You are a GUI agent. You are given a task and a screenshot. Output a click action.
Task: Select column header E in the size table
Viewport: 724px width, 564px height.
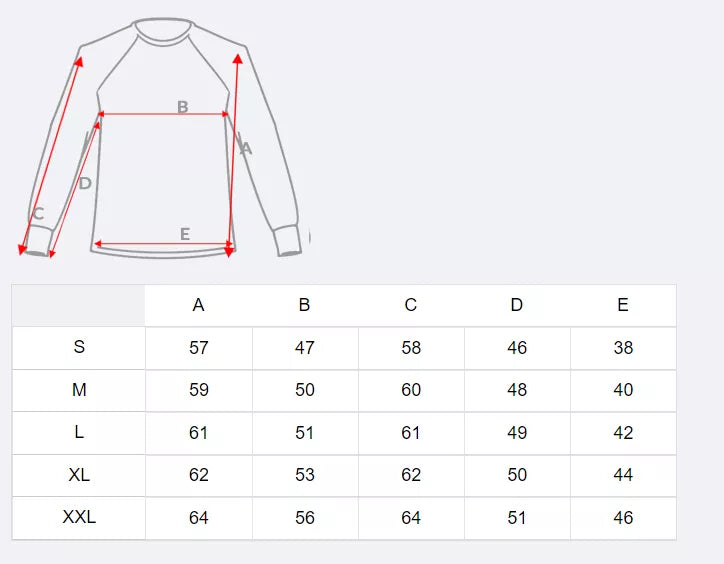pos(623,305)
